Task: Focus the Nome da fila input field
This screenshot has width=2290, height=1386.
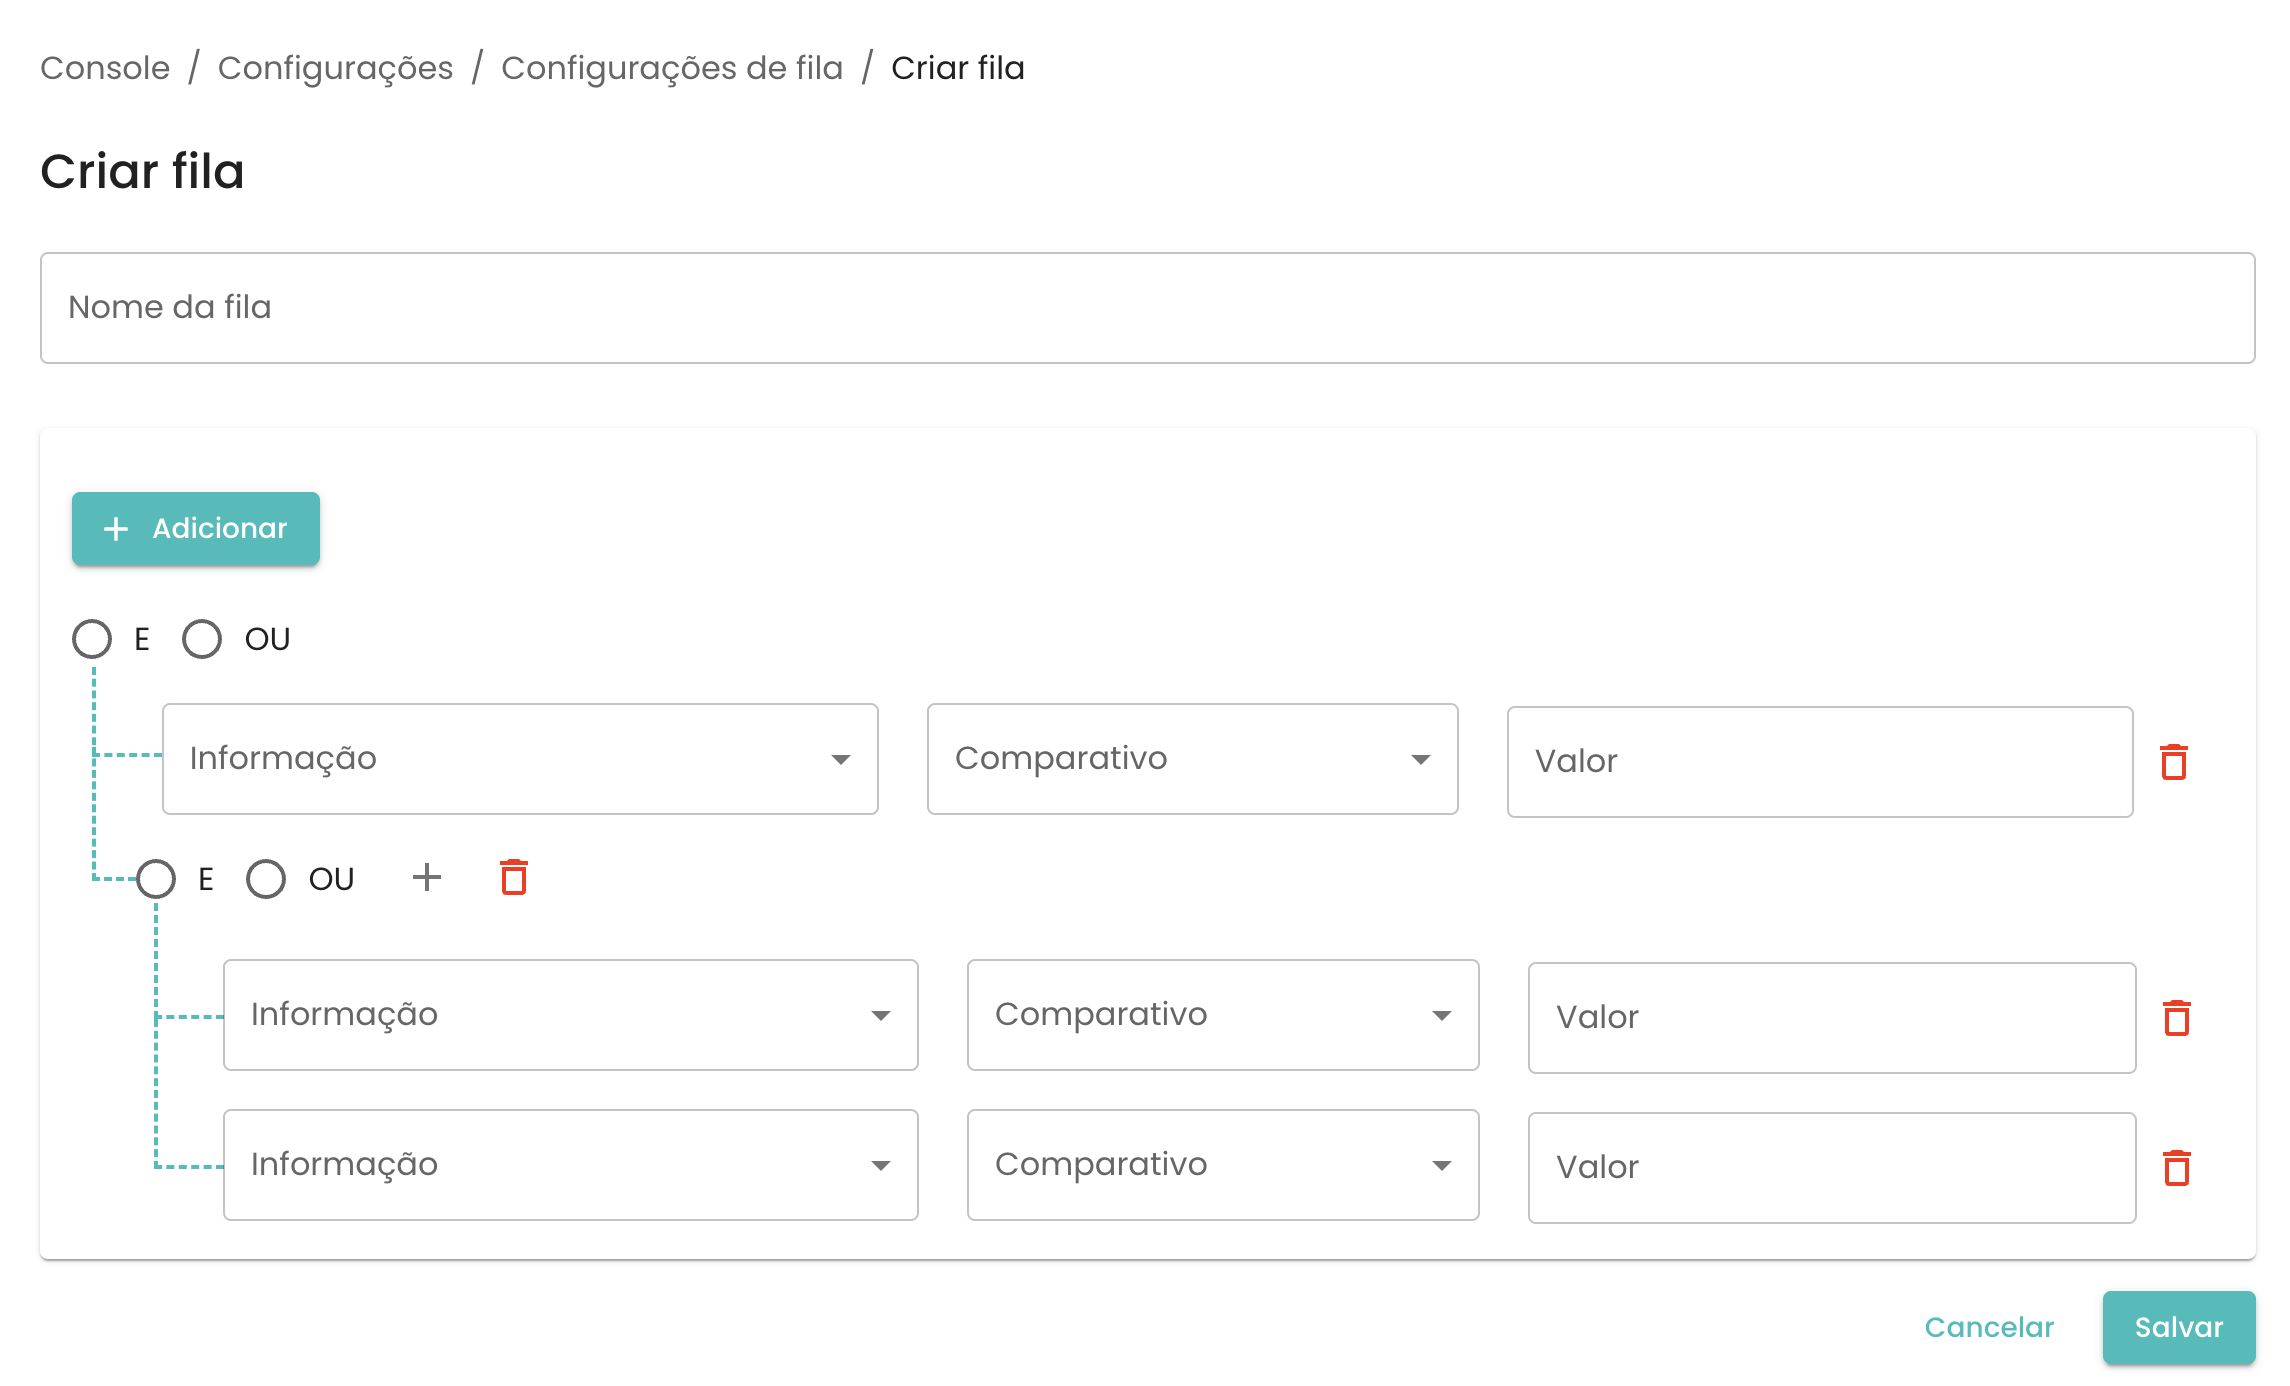Action: click(x=1147, y=308)
